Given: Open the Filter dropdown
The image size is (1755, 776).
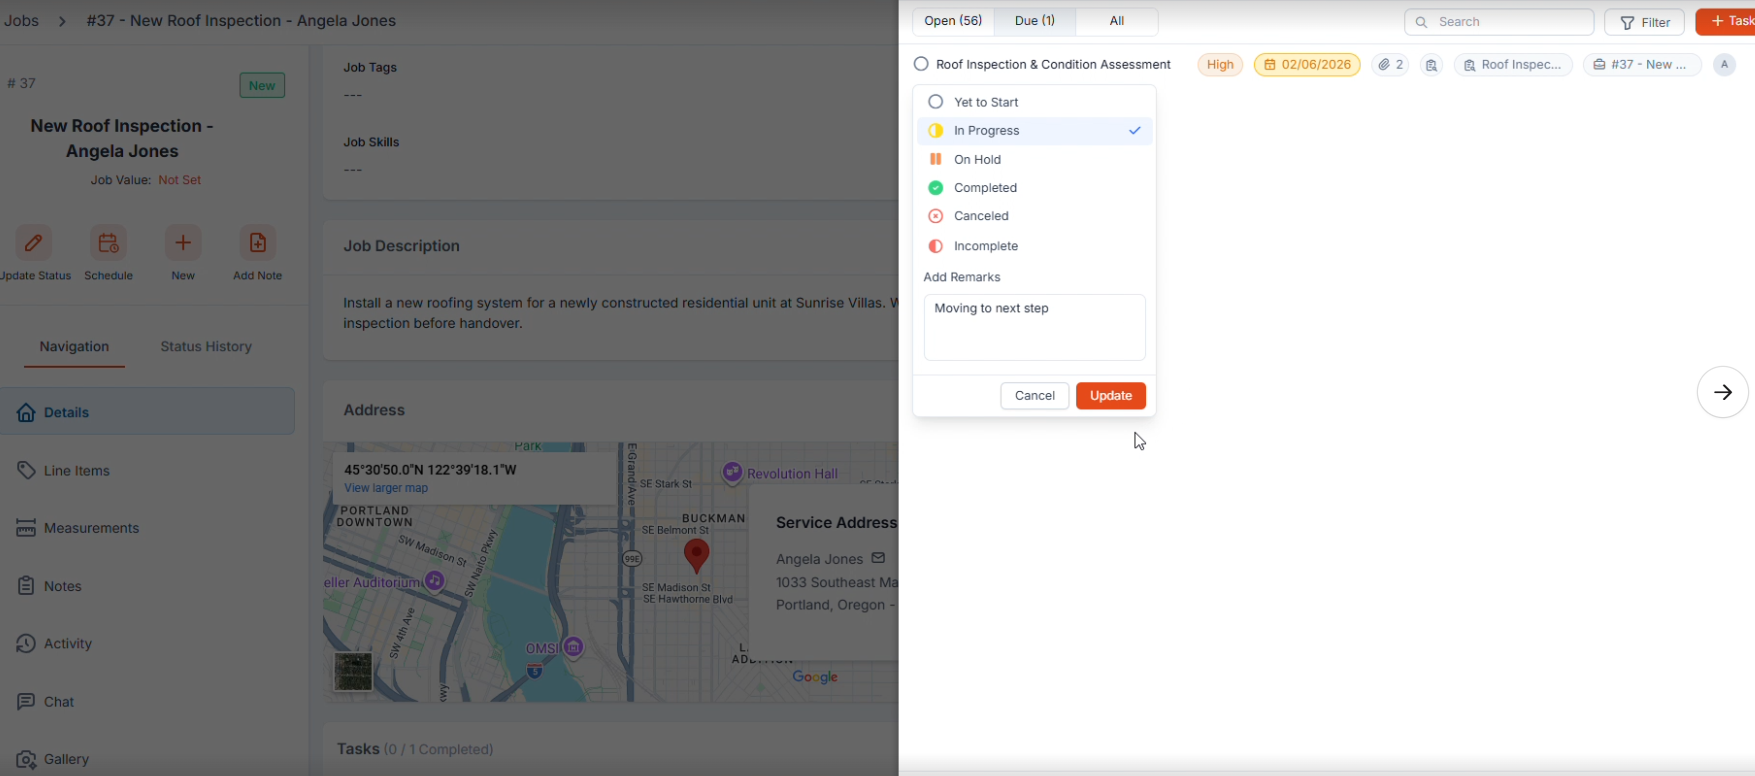Looking at the screenshot, I should pos(1644,22).
